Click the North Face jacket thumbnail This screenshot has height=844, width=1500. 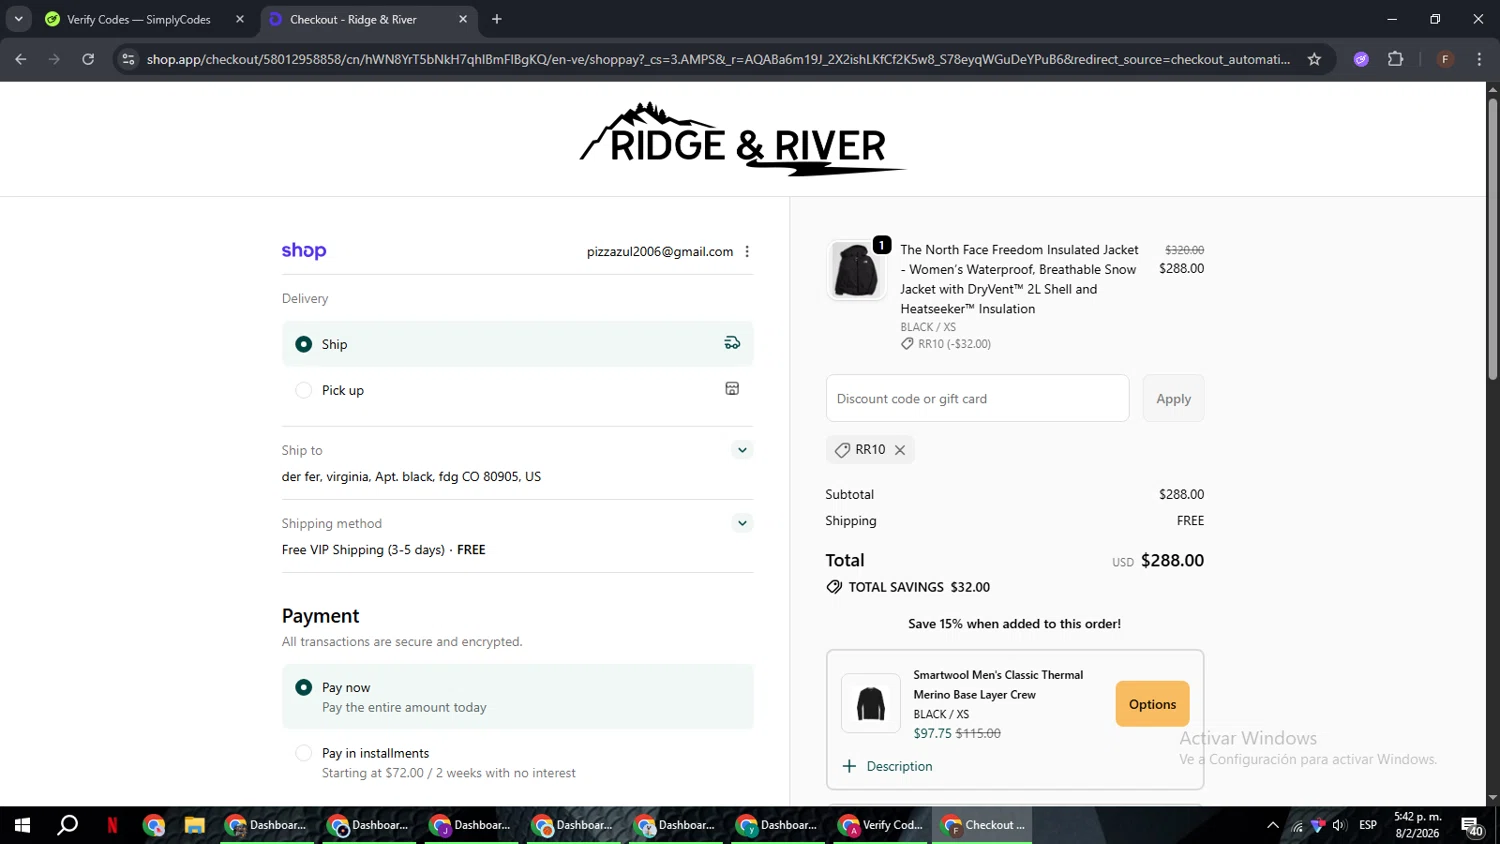coord(856,270)
